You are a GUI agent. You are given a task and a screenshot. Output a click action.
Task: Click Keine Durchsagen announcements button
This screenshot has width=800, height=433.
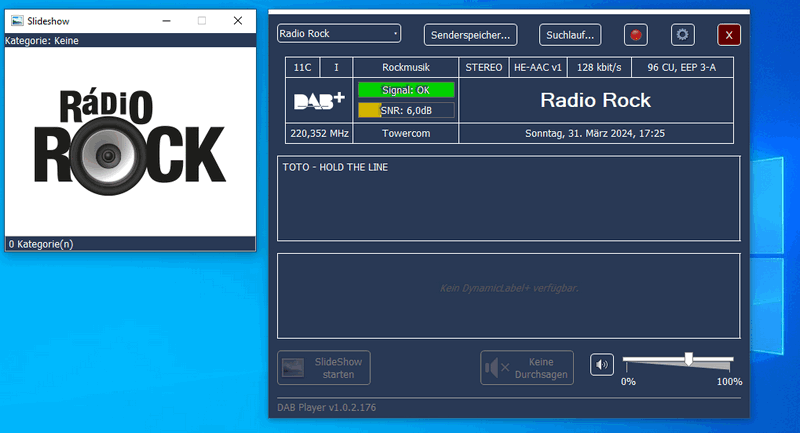(x=527, y=368)
